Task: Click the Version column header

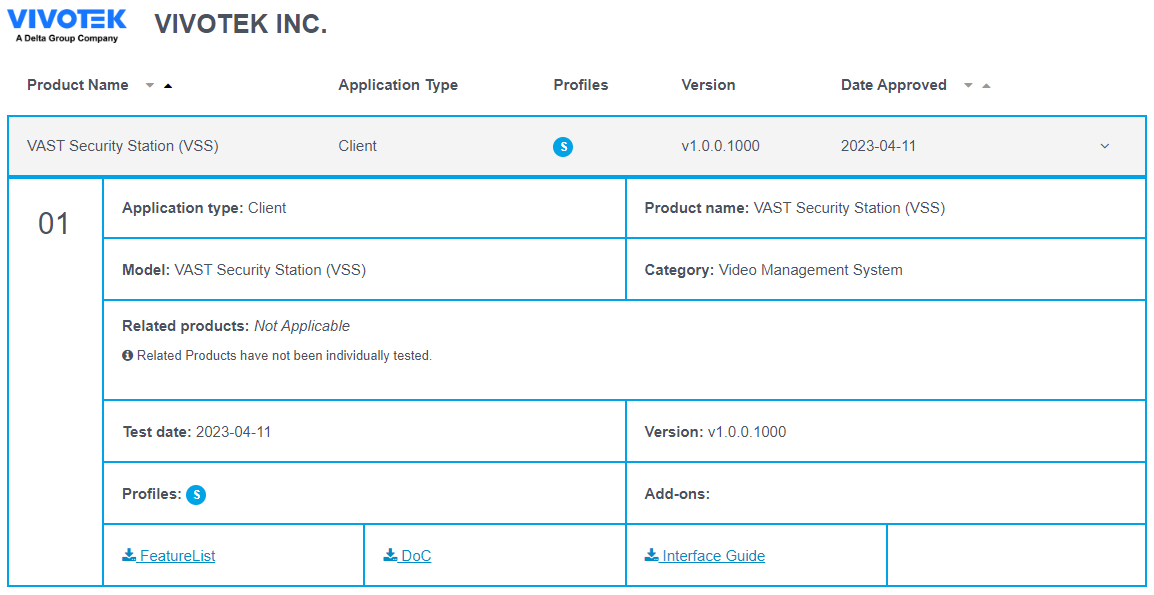Action: (x=708, y=85)
